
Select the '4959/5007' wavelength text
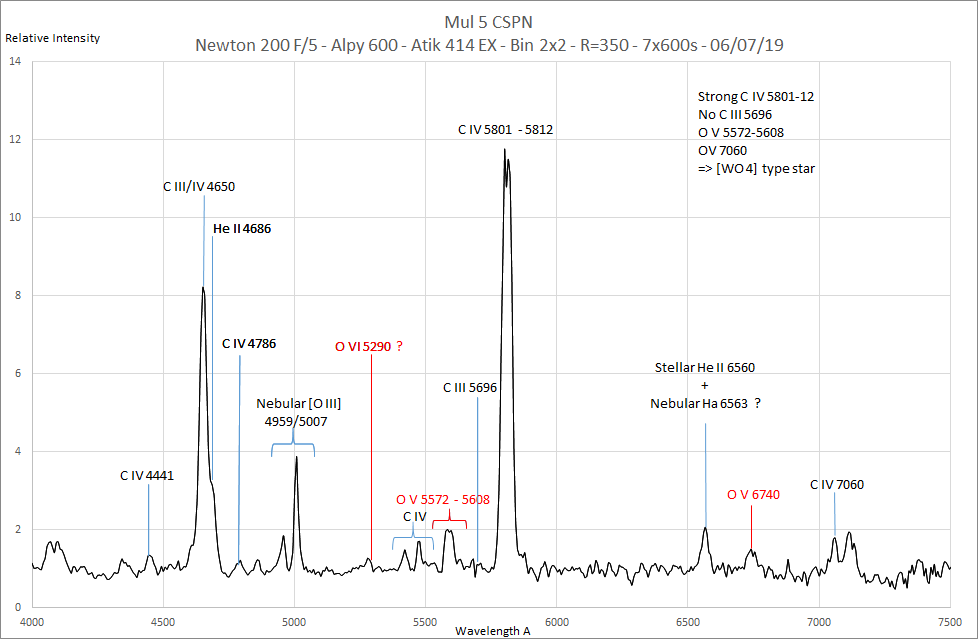point(296,421)
